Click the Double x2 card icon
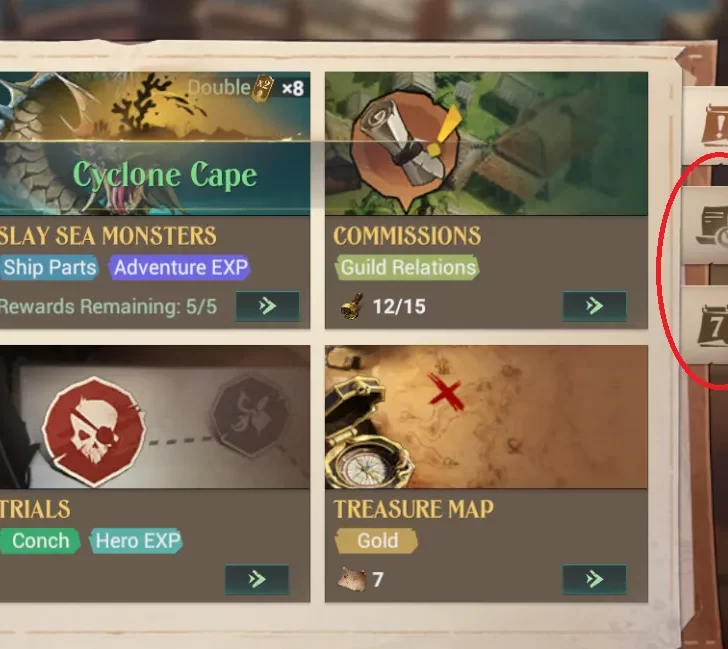The height and width of the screenshot is (649, 728). click(x=262, y=88)
